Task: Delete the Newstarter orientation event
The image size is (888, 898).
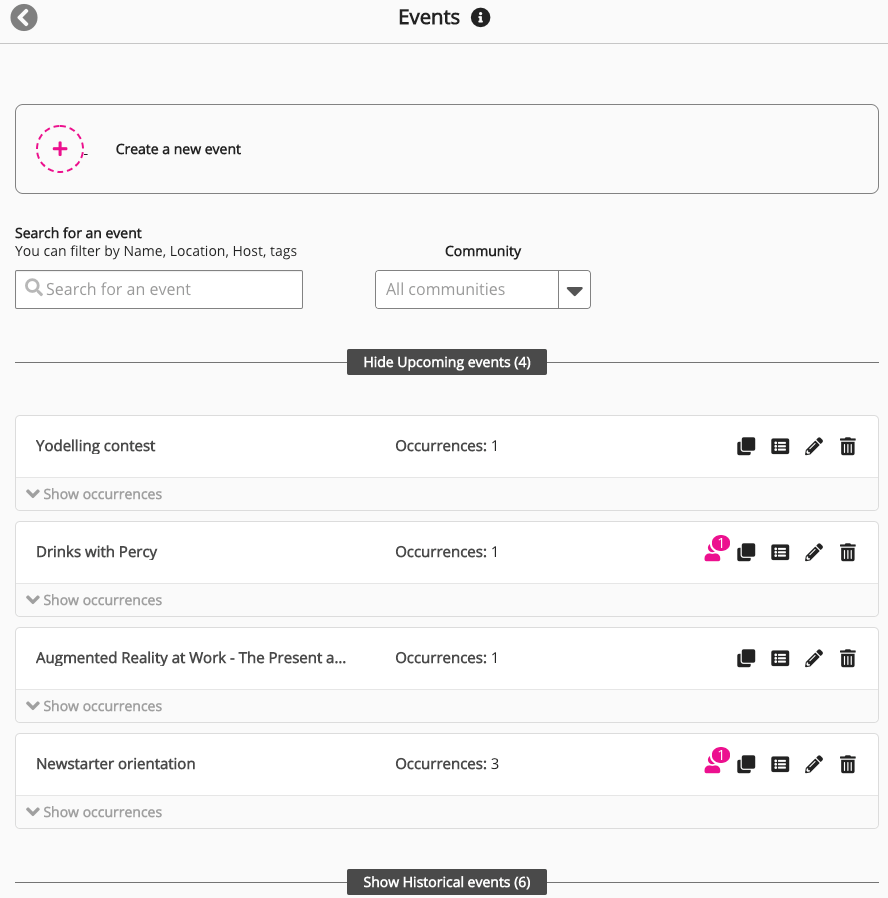Action: point(848,765)
